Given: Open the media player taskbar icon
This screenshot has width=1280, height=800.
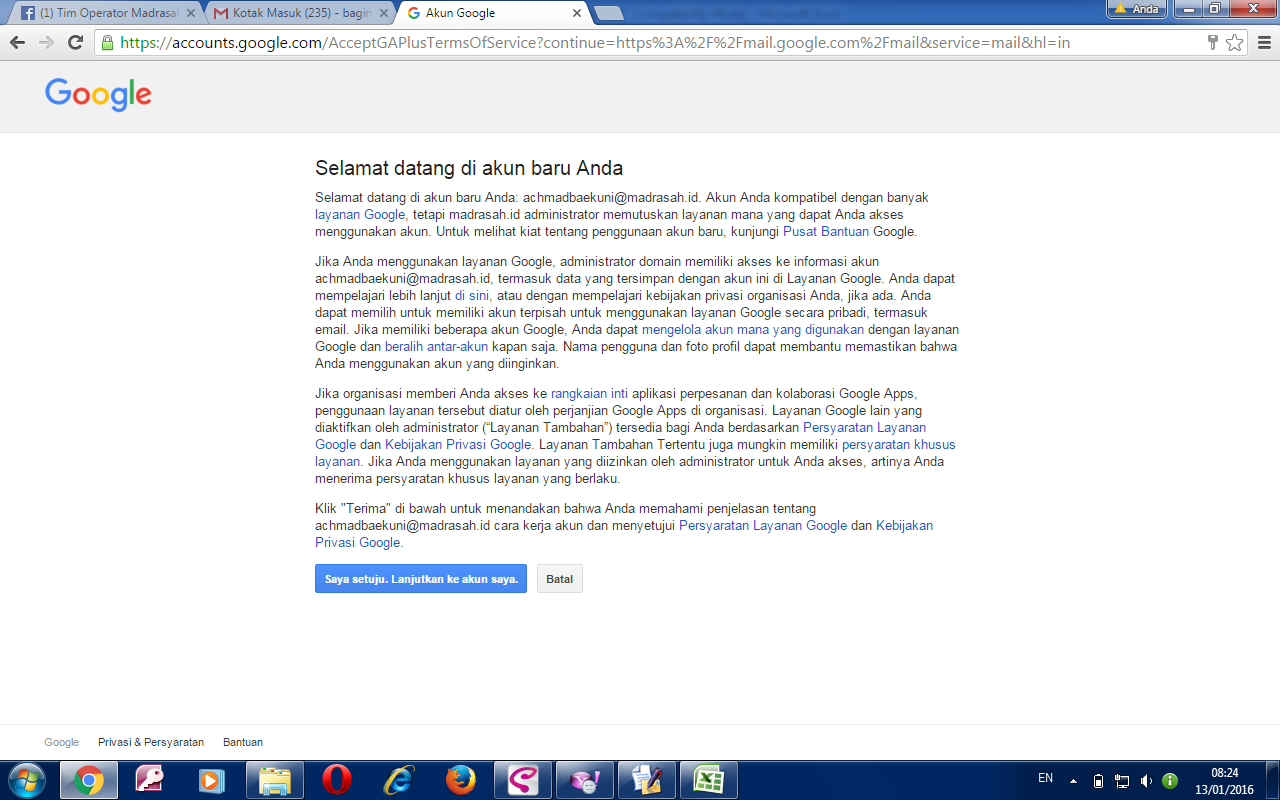Looking at the screenshot, I should (212, 780).
